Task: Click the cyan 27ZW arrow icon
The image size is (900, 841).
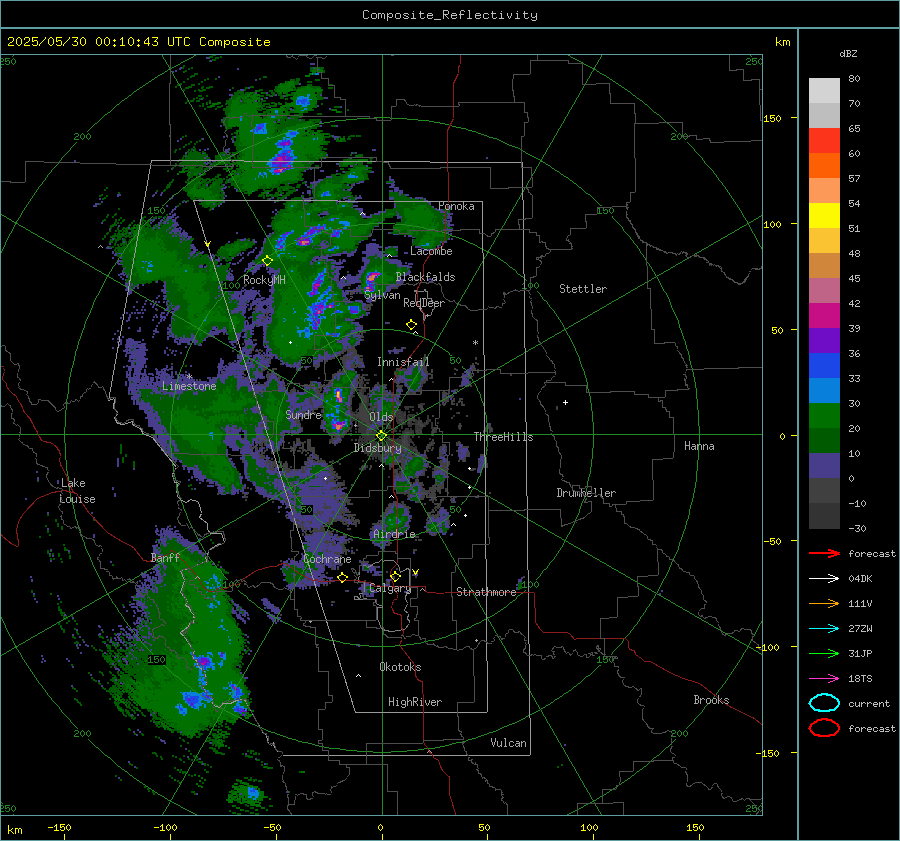Action: click(x=824, y=629)
